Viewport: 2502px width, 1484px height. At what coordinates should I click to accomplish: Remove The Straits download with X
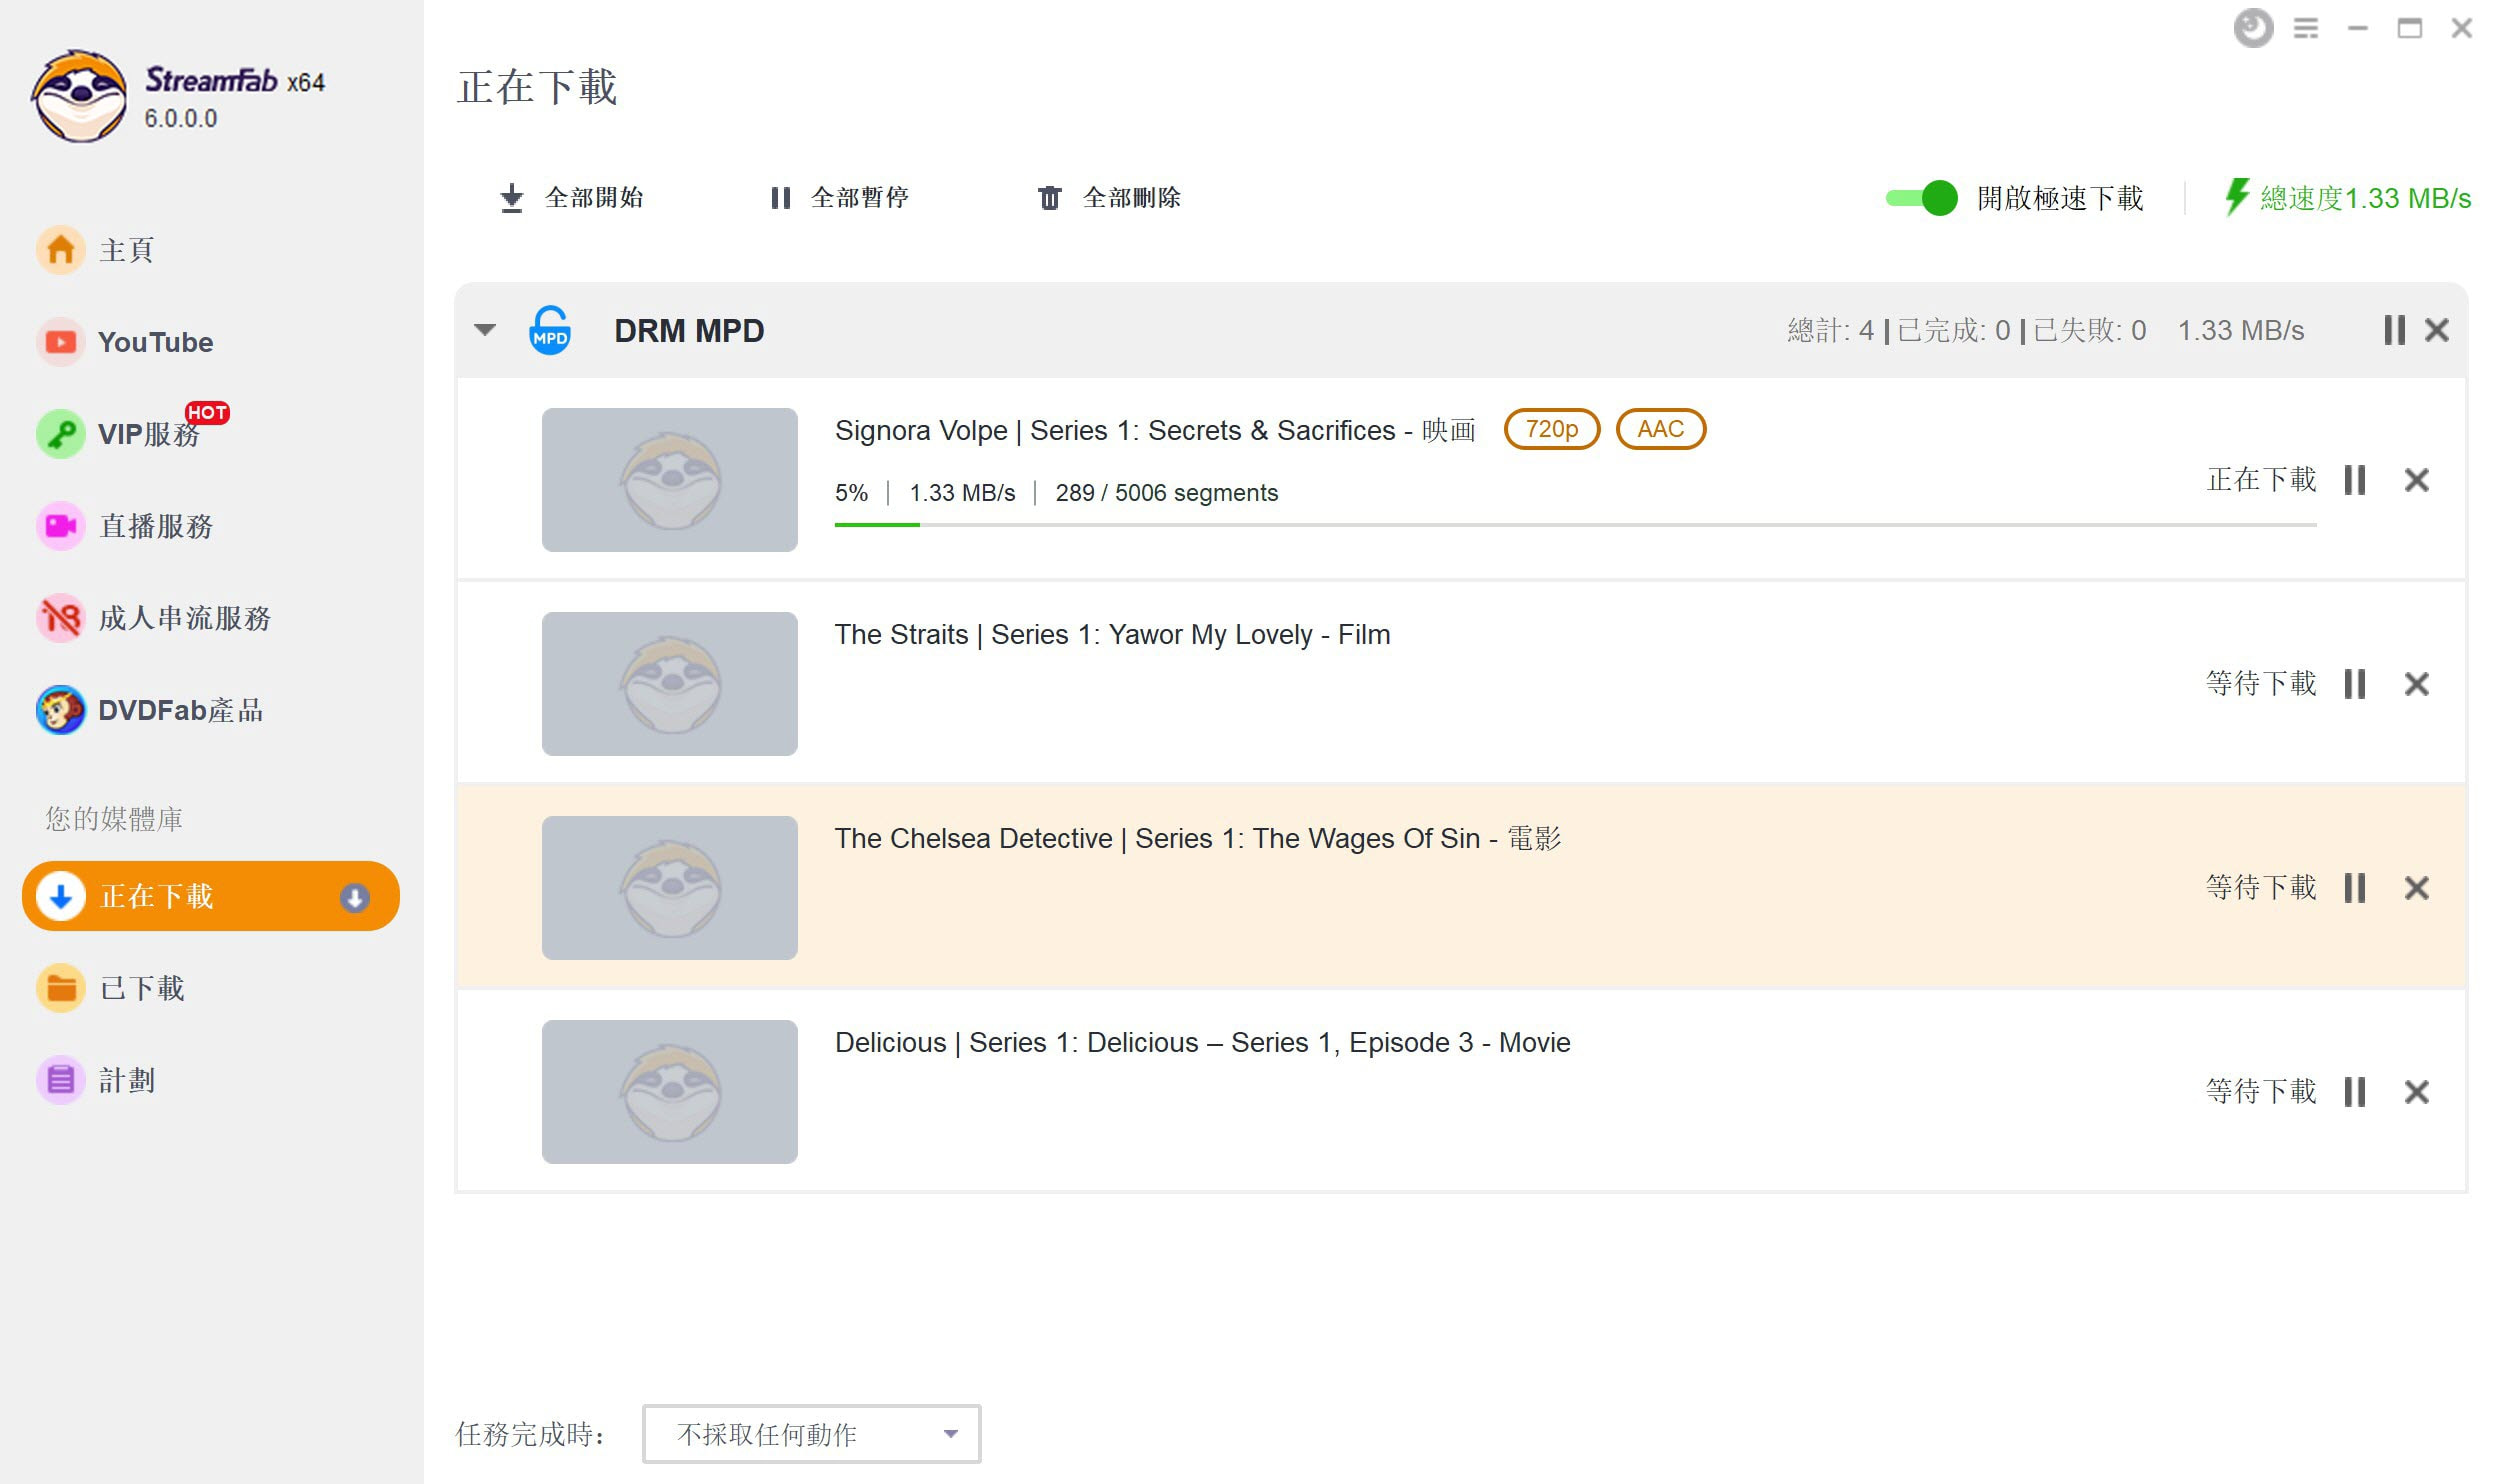tap(2416, 684)
